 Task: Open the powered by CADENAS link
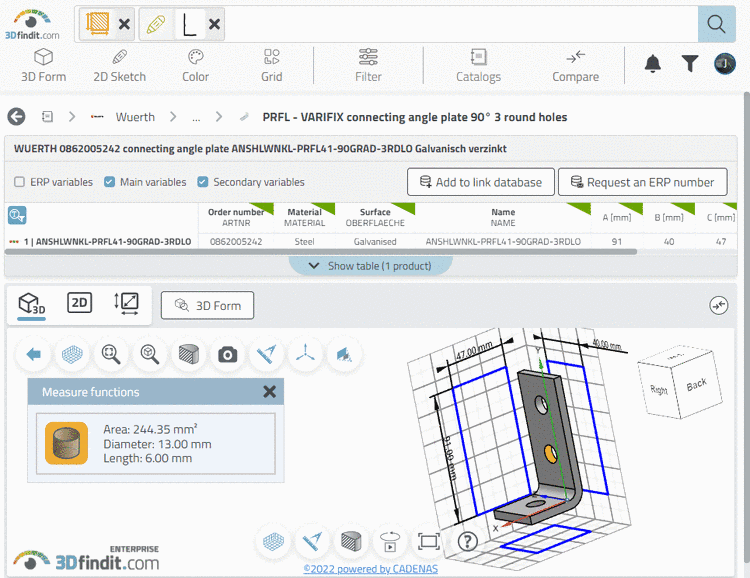(371, 569)
